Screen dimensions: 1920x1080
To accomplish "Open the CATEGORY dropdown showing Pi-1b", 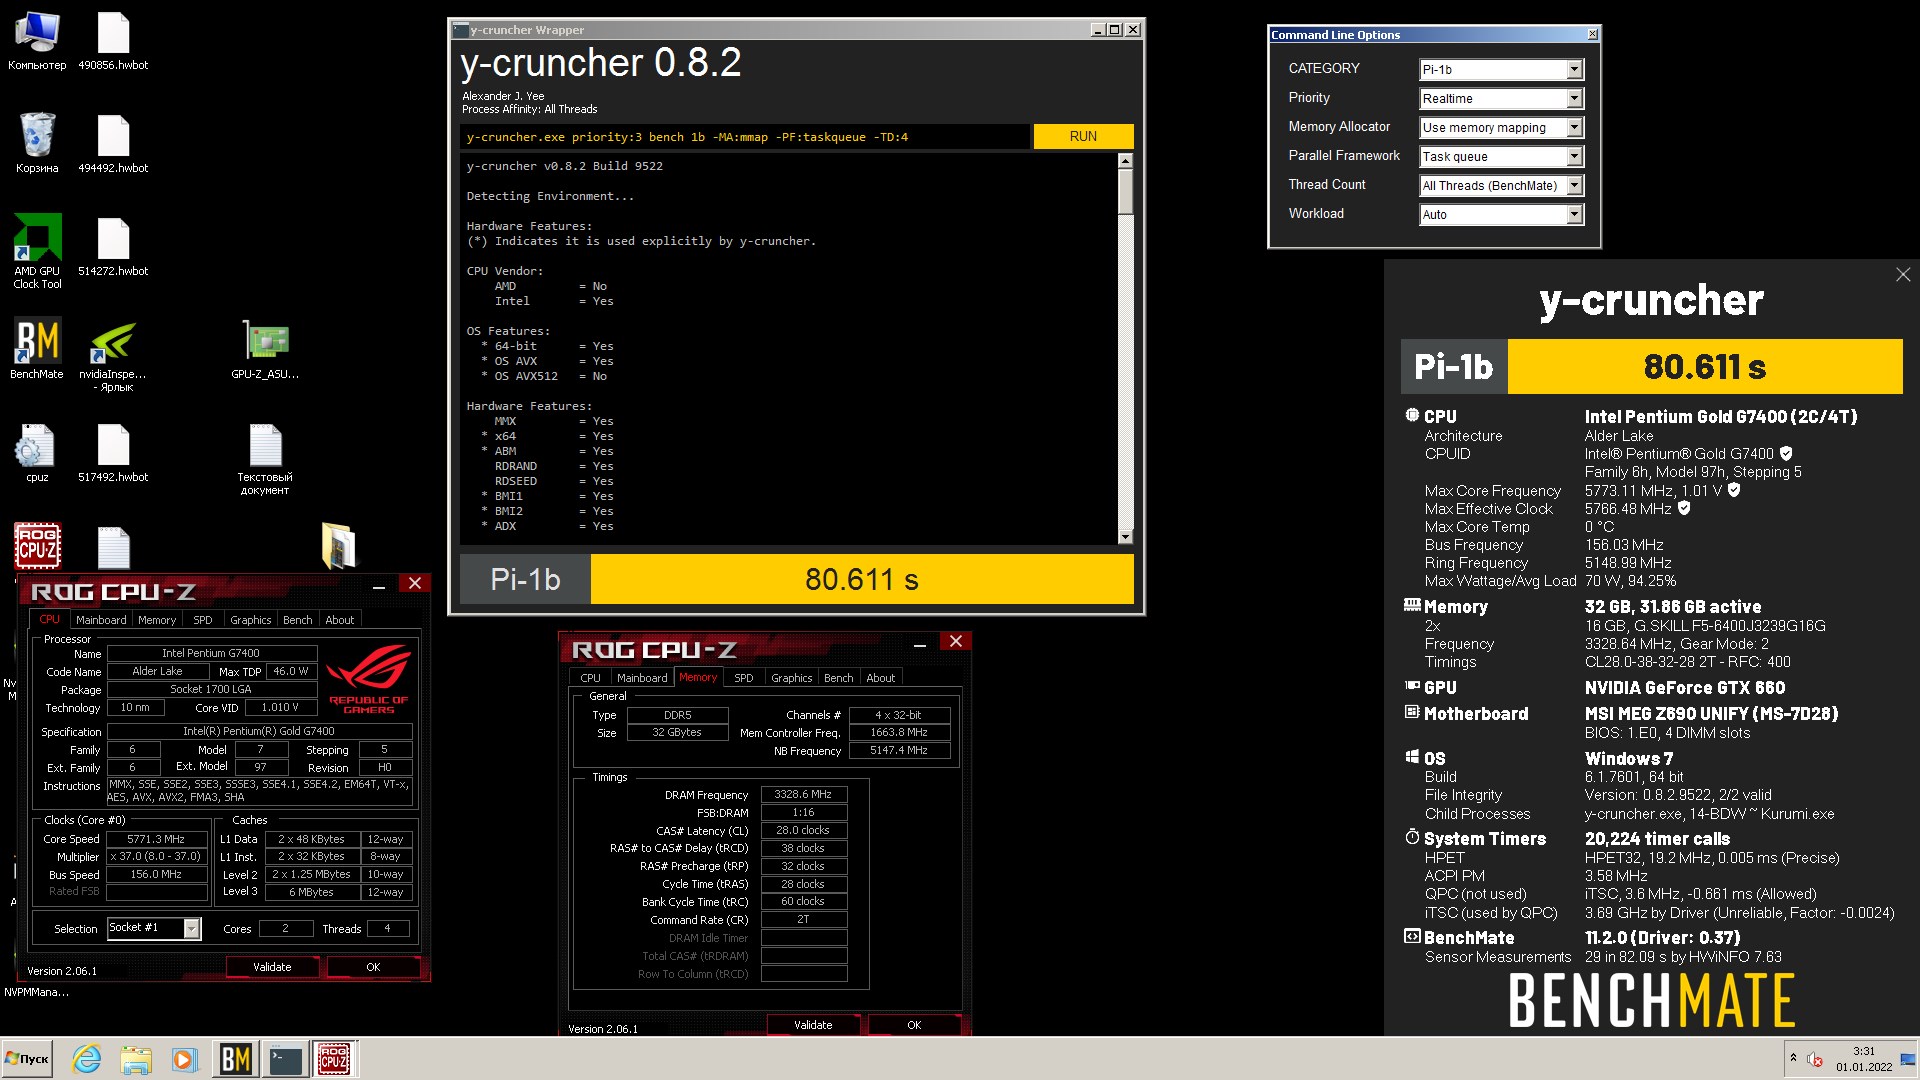I will click(1501, 69).
